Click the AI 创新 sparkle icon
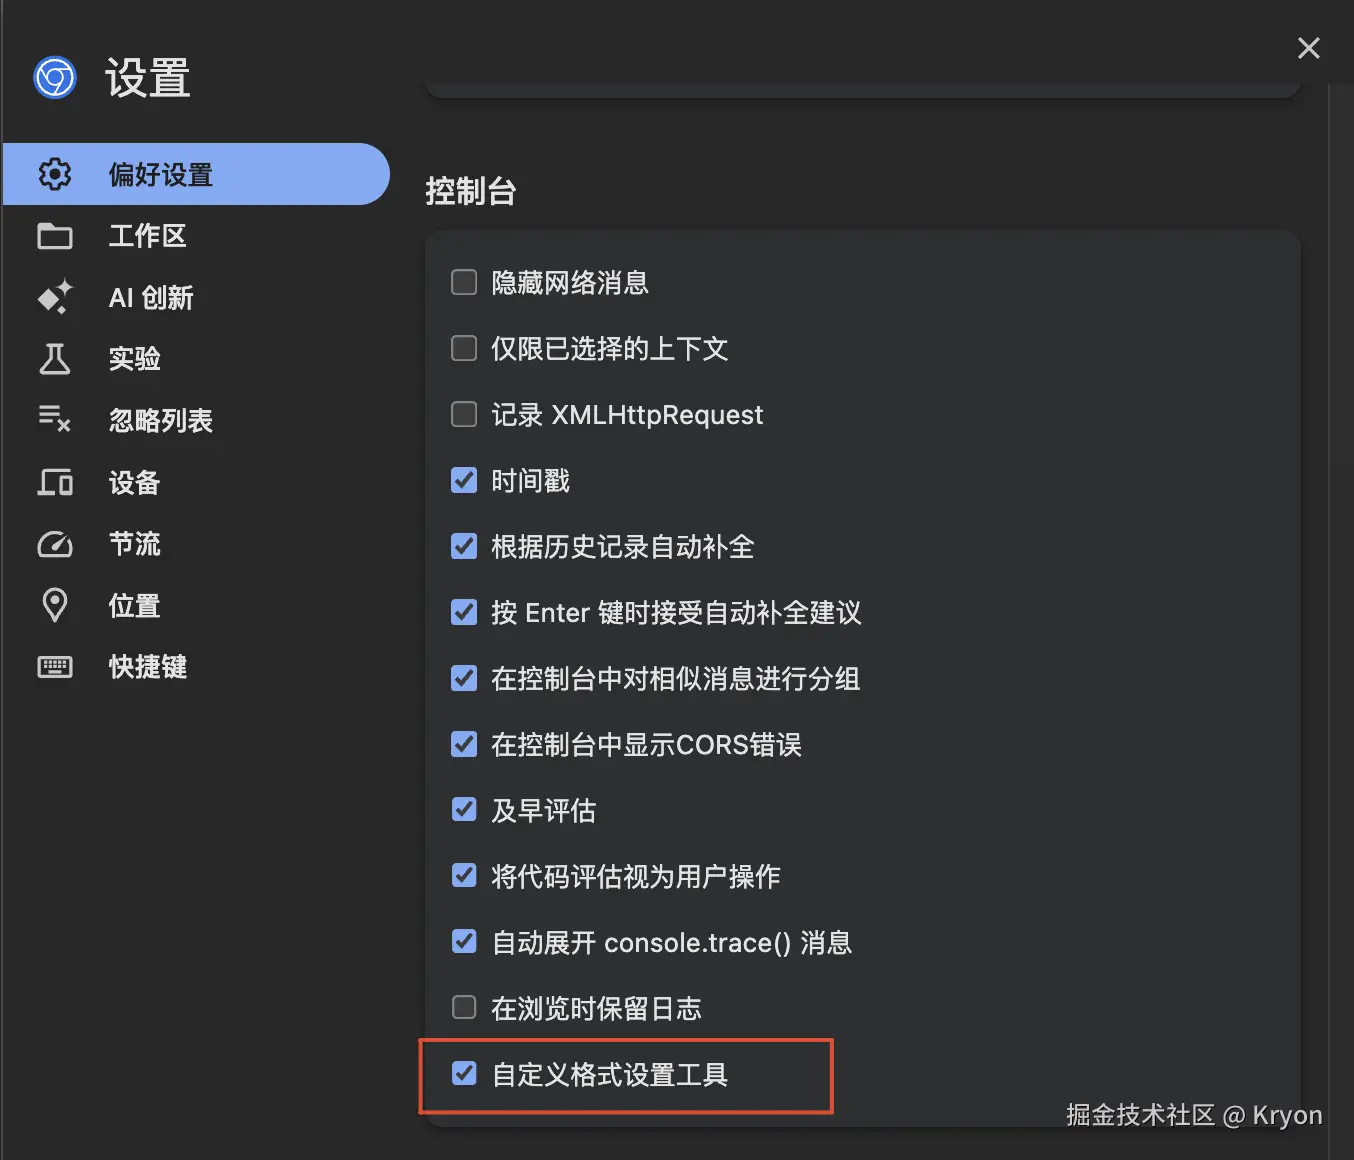1354x1160 pixels. coord(55,297)
